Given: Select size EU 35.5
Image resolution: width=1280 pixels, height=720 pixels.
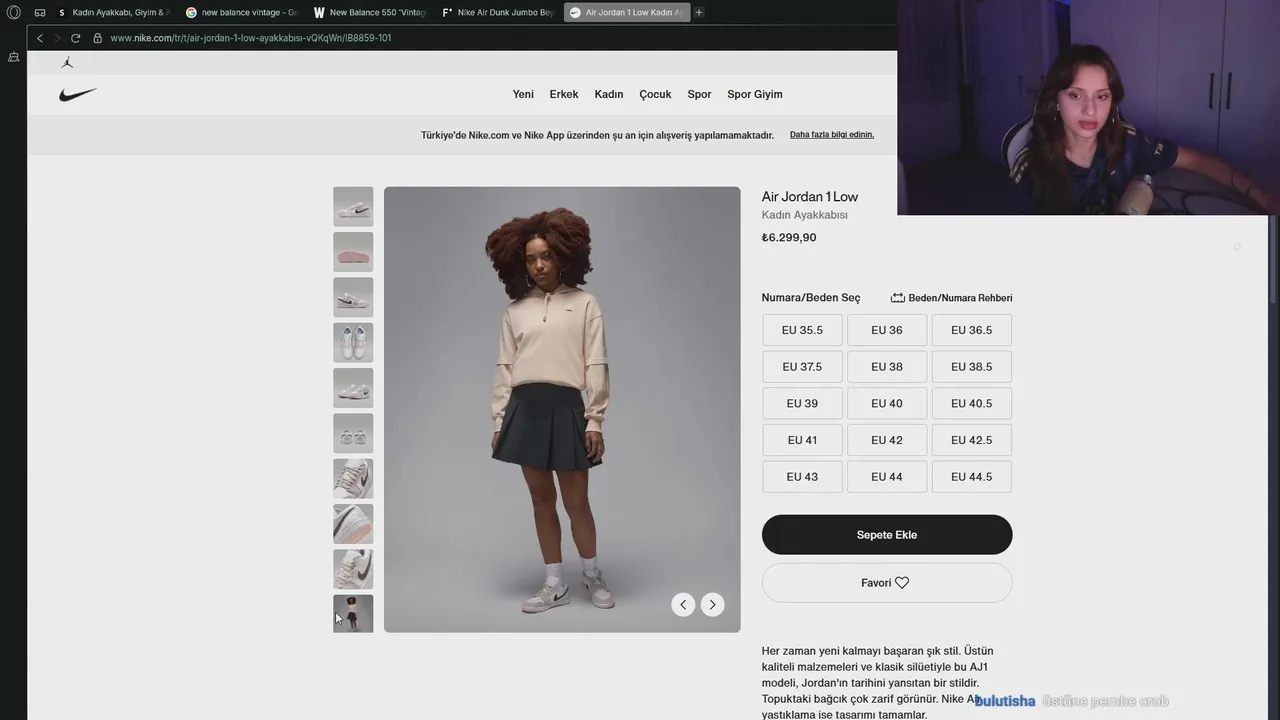Looking at the screenshot, I should [x=802, y=330].
